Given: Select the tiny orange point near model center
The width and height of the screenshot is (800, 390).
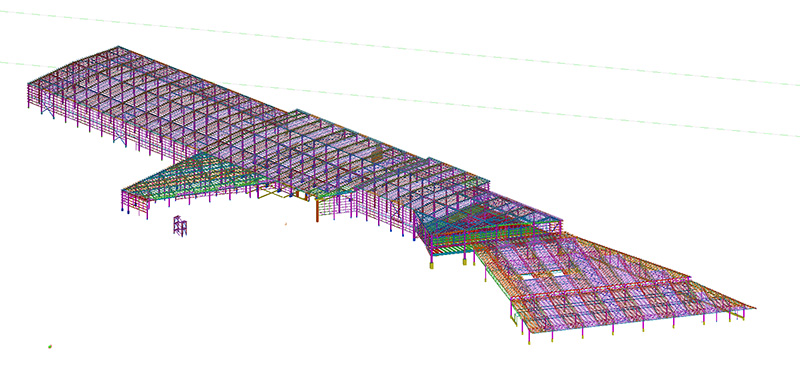Looking at the screenshot, I should [x=286, y=223].
